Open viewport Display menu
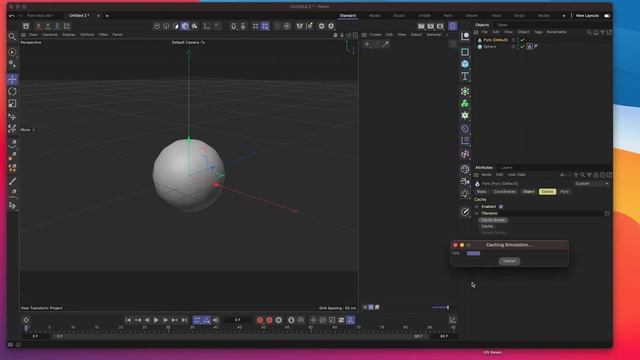This screenshot has height=360, width=640. (x=69, y=35)
